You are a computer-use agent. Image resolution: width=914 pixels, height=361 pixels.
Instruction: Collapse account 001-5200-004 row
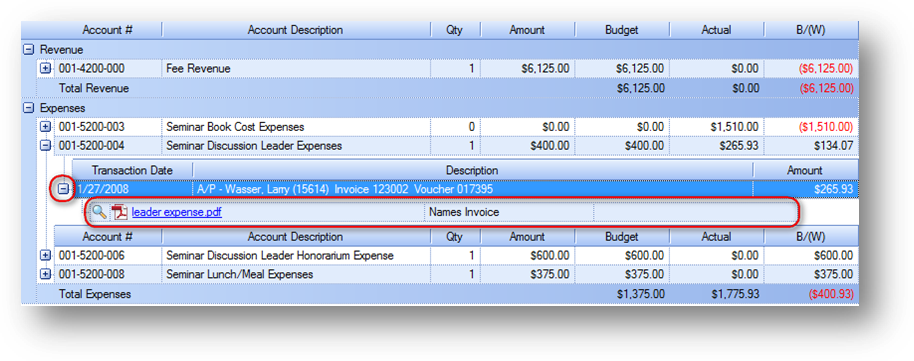[x=45, y=145]
